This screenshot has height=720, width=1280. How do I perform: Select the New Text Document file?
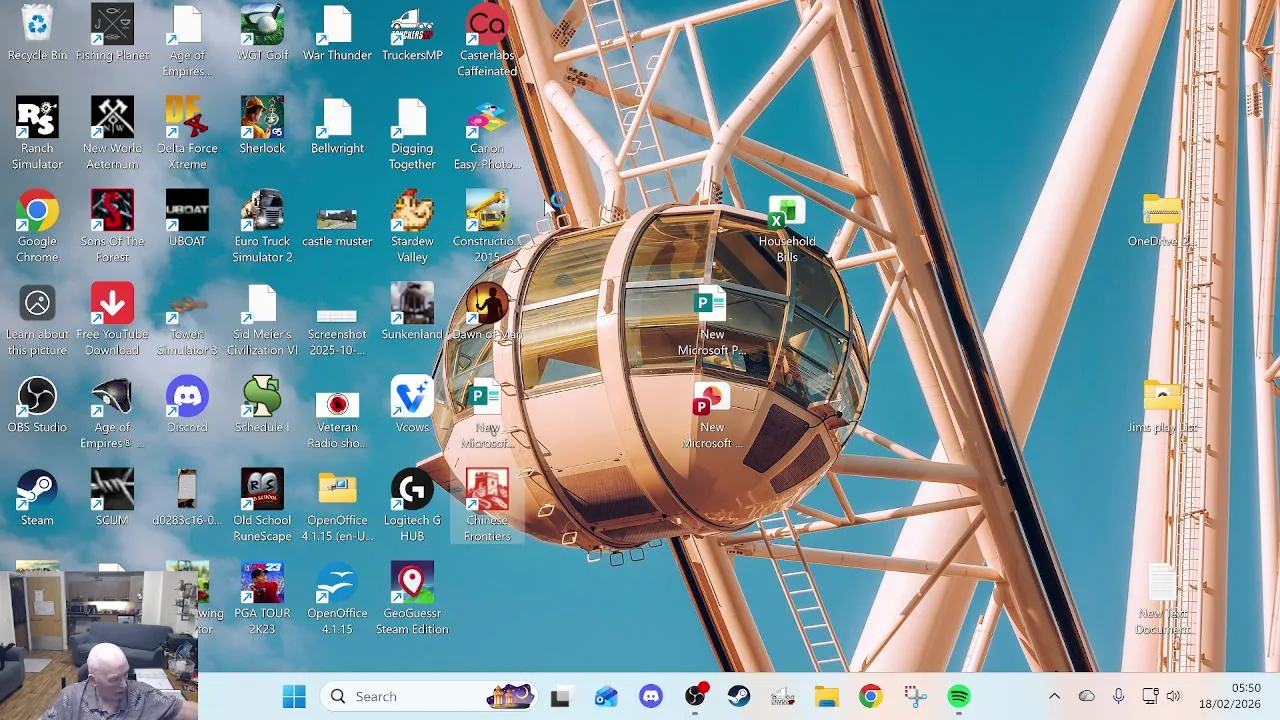[x=1162, y=600]
